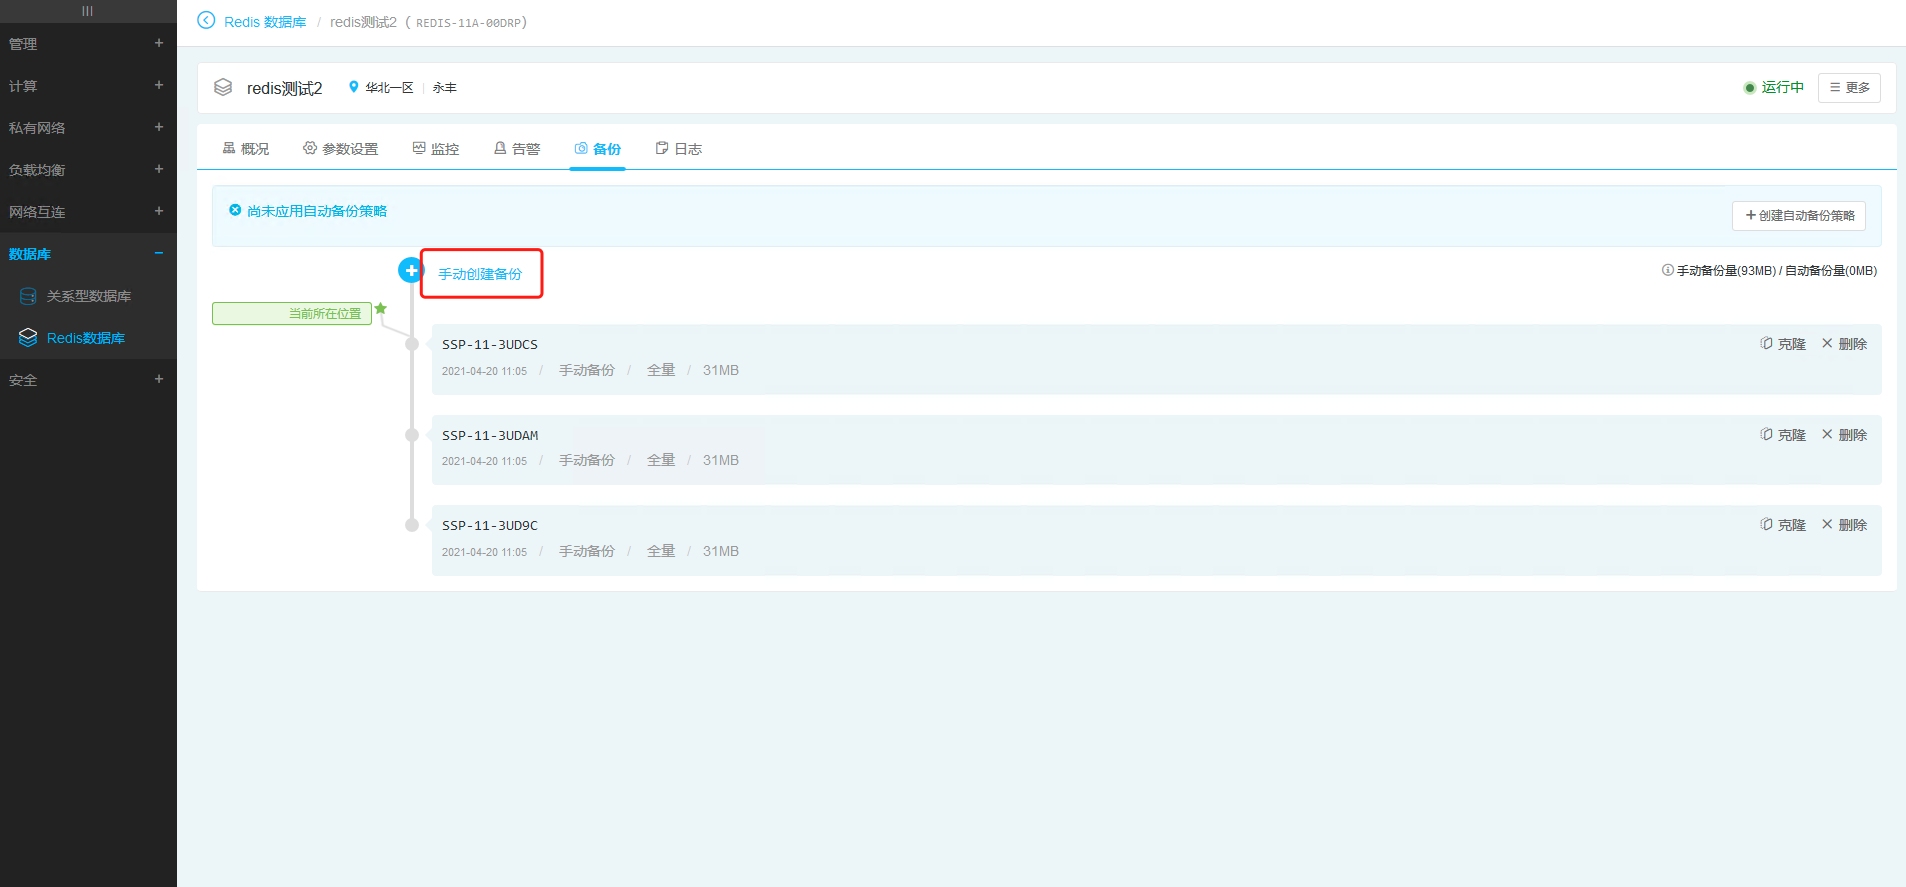
Task: Switch to the 参数设置 tab
Action: (x=341, y=149)
